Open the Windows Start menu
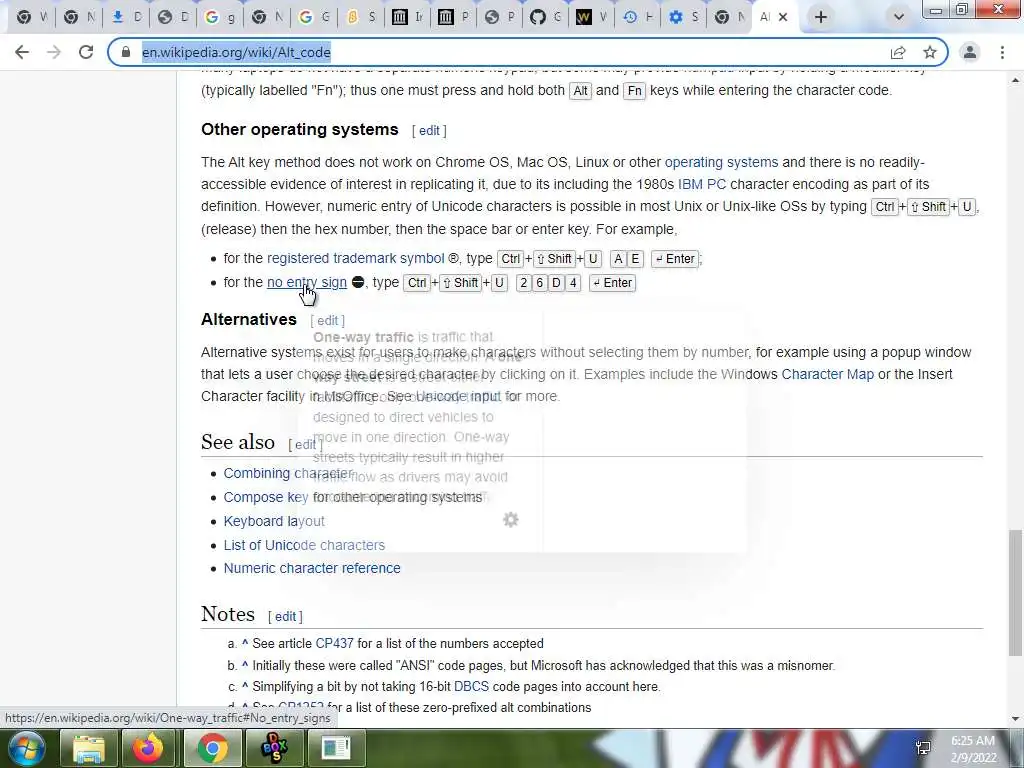This screenshot has height=768, width=1024. 26,748
